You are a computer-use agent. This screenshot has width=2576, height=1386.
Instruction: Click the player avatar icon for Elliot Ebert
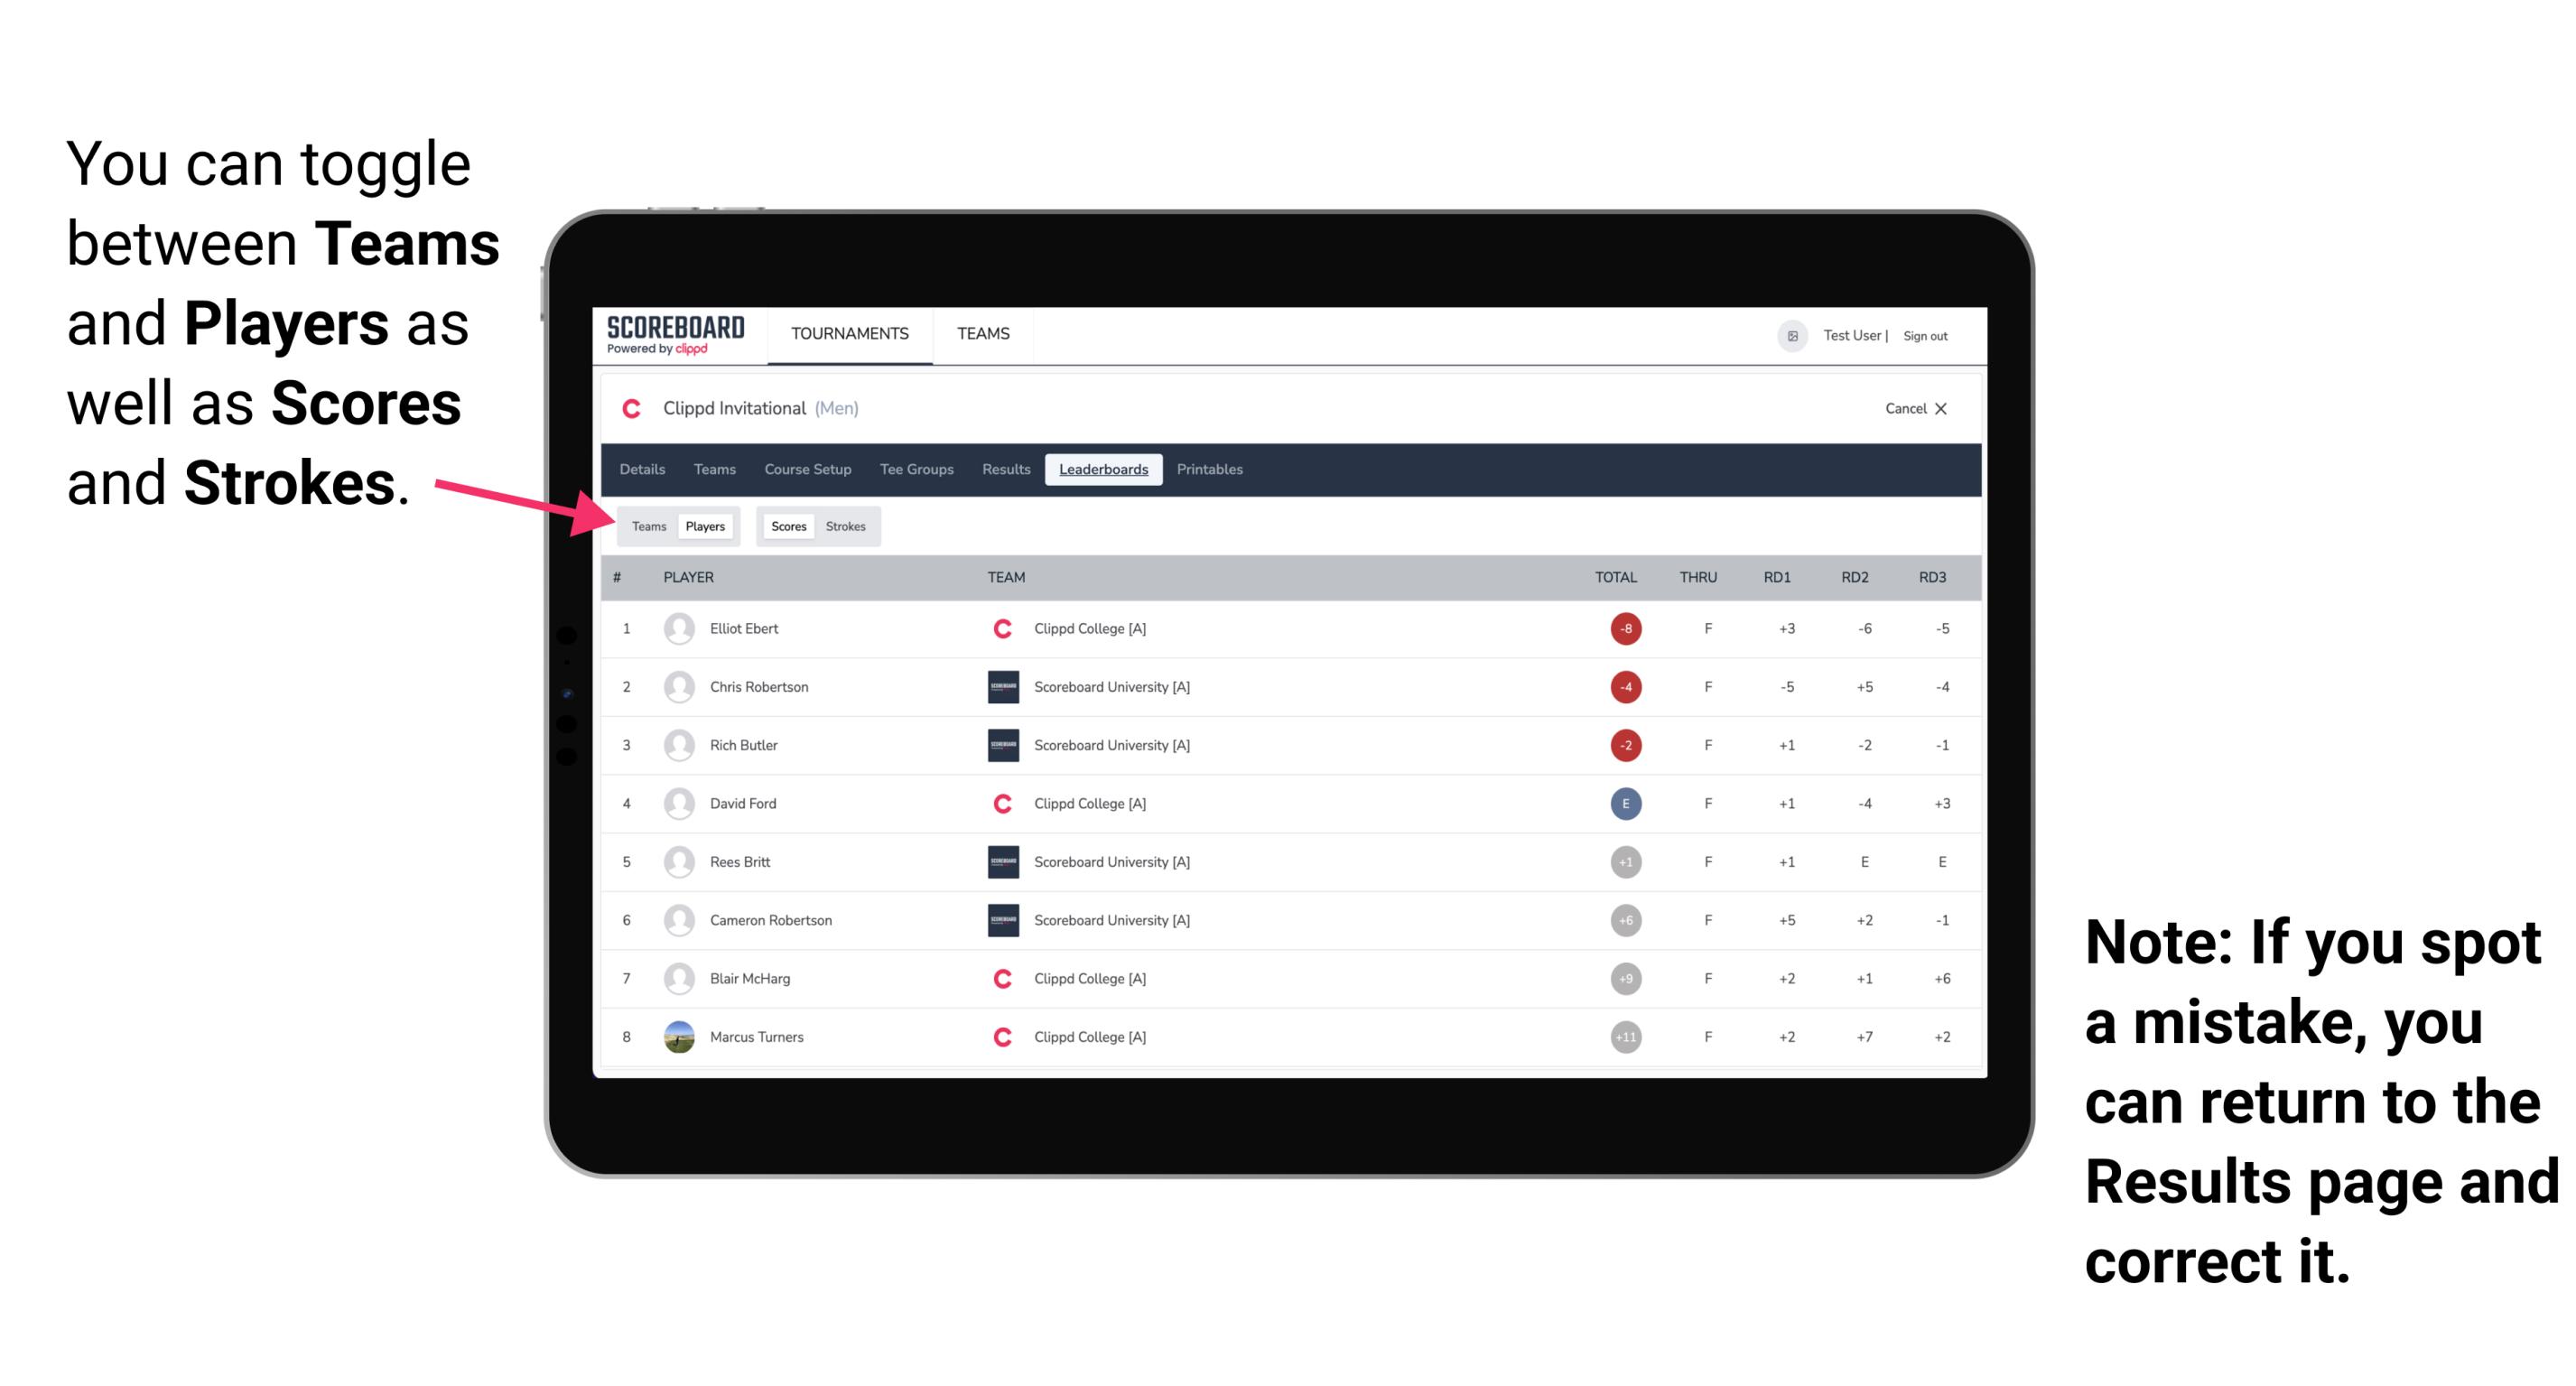click(677, 628)
